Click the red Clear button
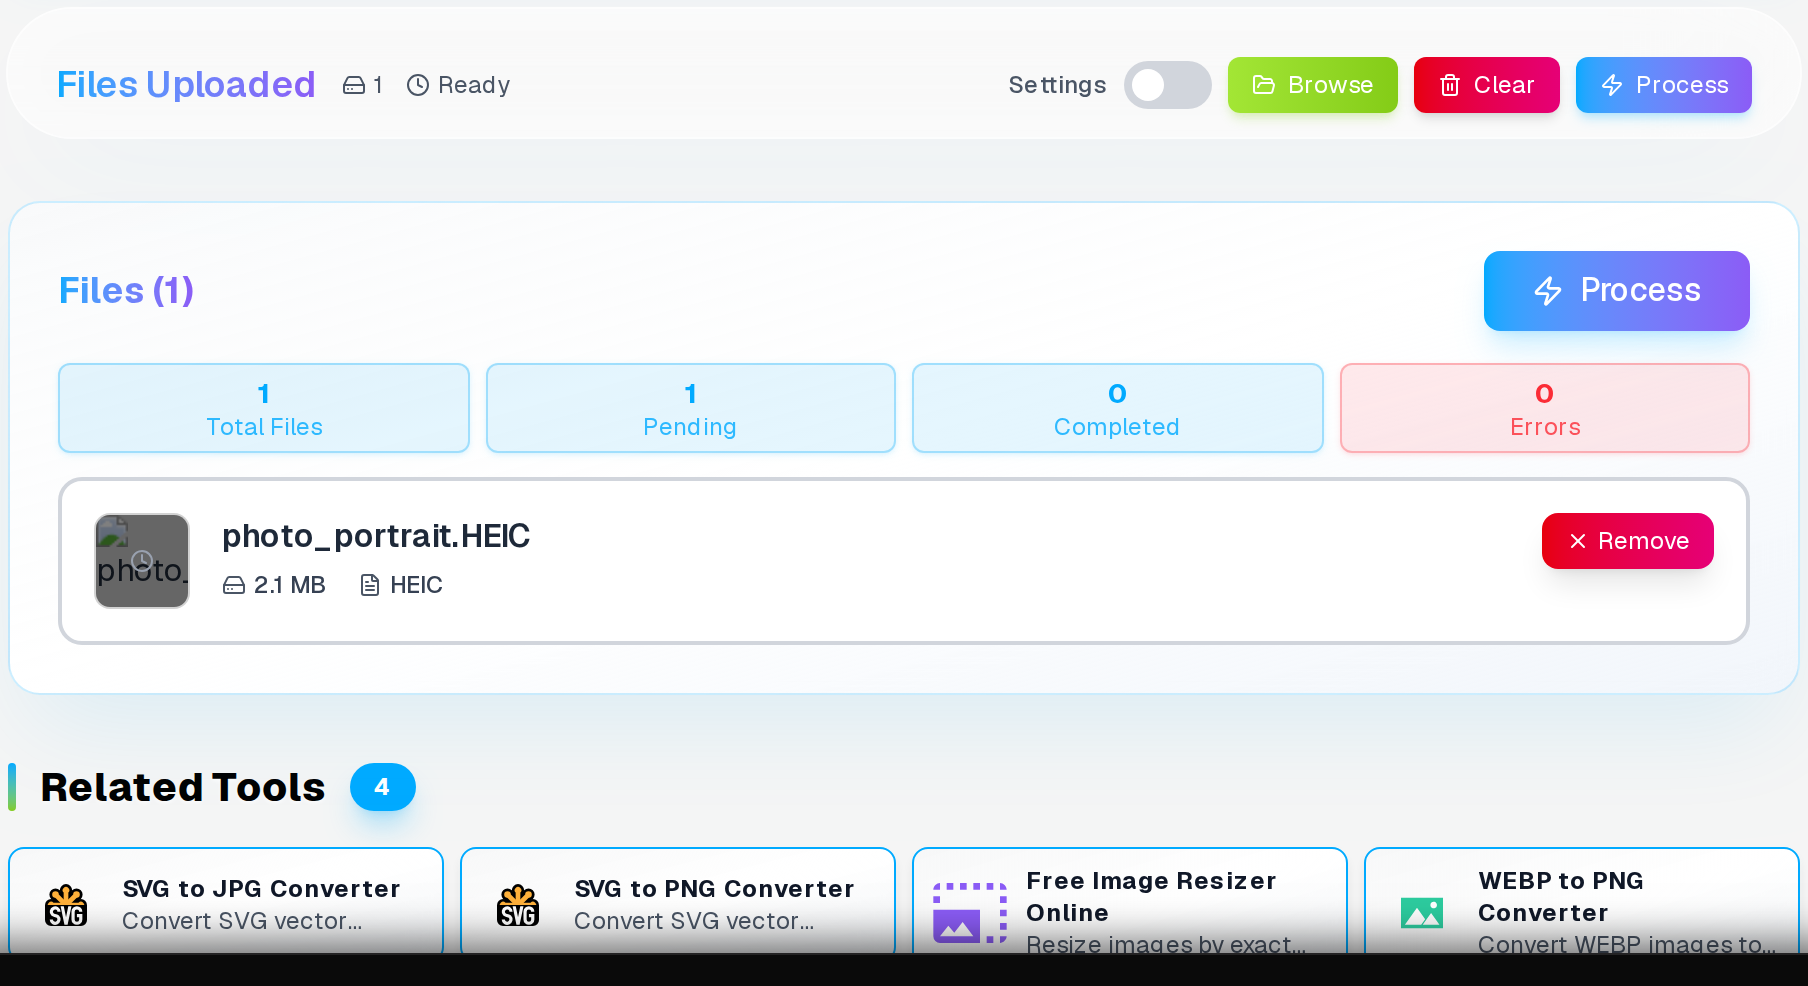This screenshot has width=1808, height=986. pyautogui.click(x=1486, y=85)
